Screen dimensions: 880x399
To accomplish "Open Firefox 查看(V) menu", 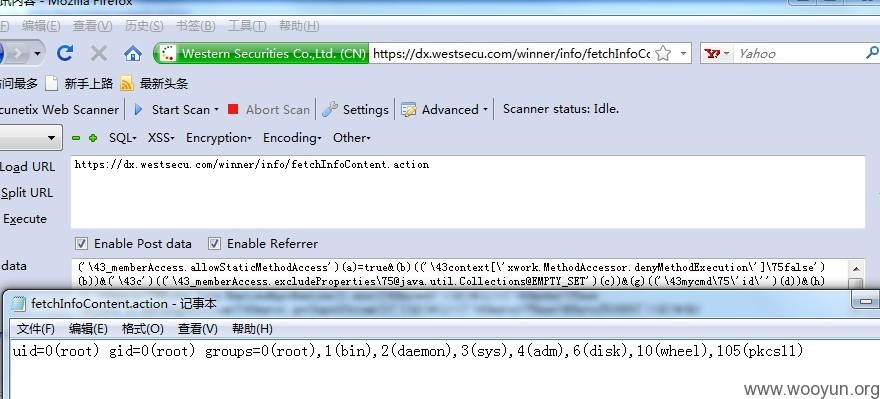I will (x=93, y=26).
